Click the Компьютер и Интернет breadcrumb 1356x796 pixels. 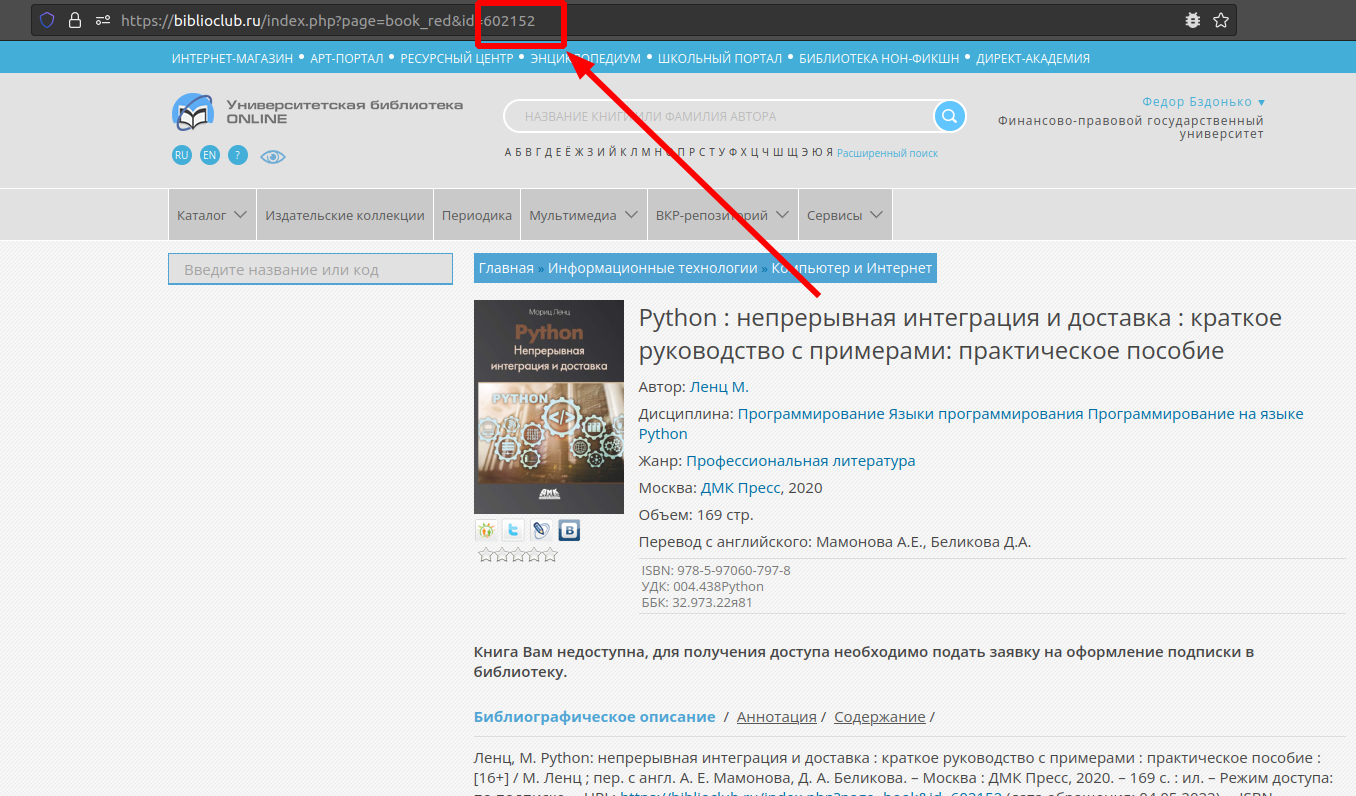(x=852, y=268)
